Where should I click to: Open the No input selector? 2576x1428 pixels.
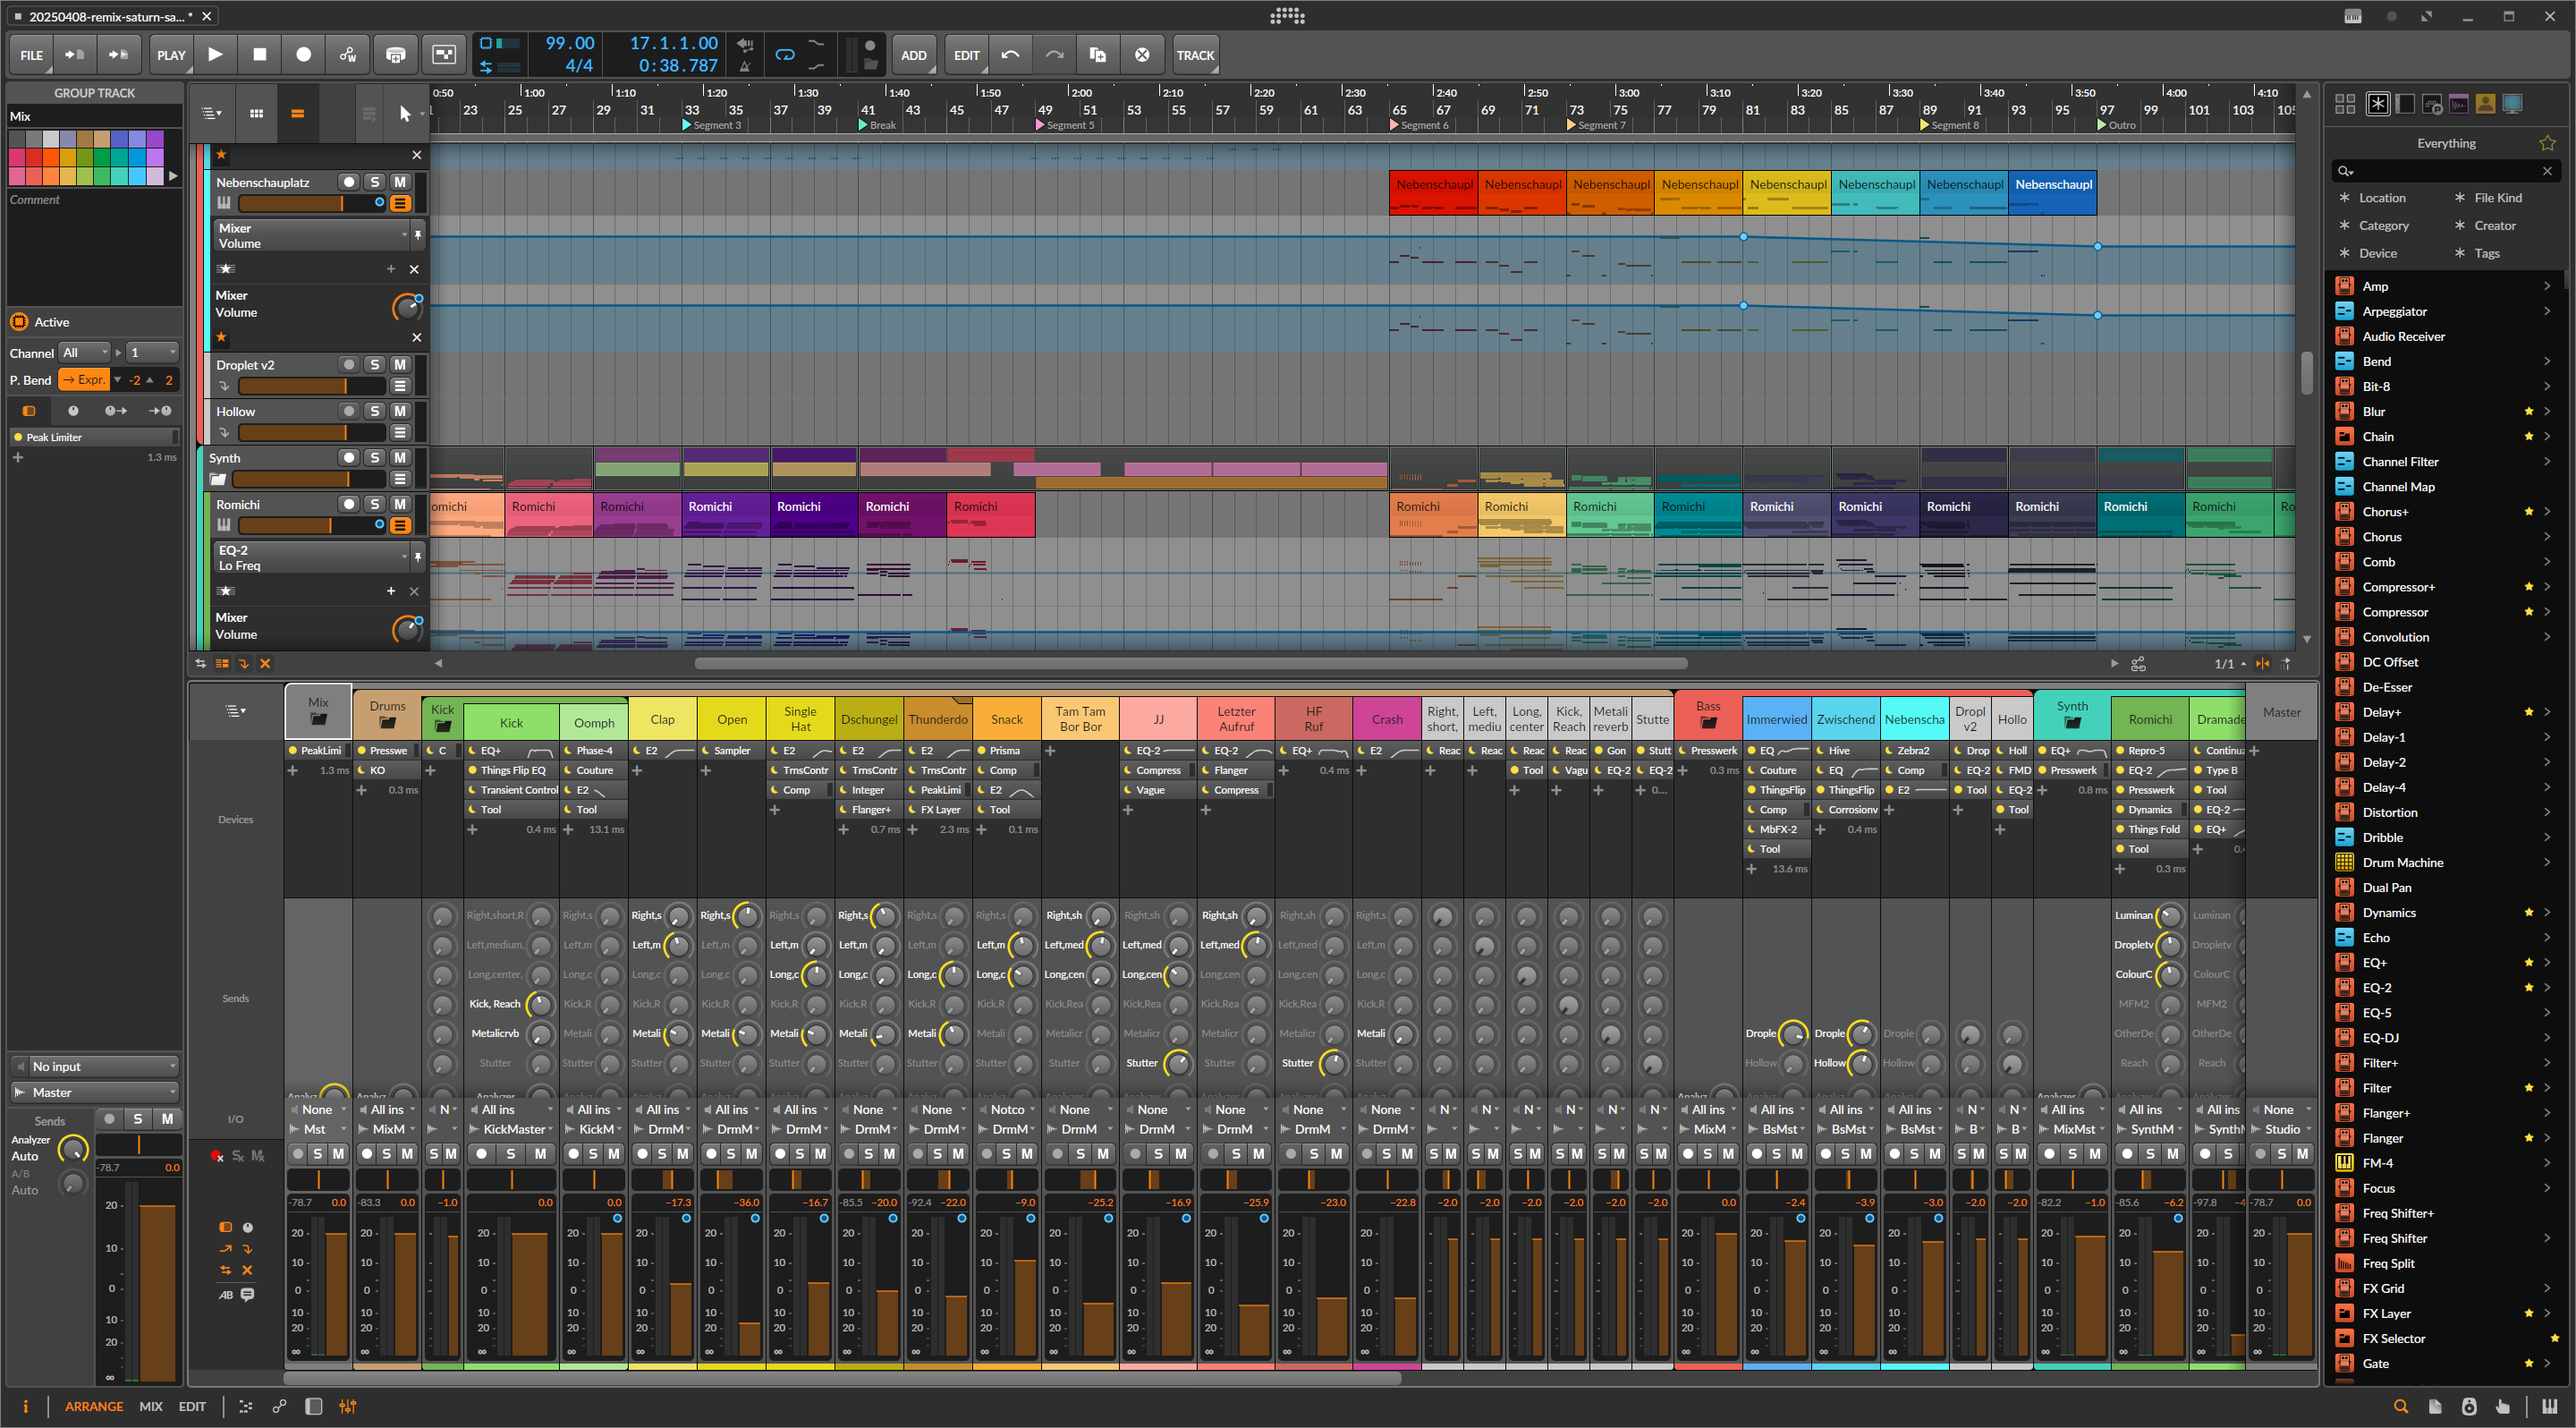pos(93,1066)
